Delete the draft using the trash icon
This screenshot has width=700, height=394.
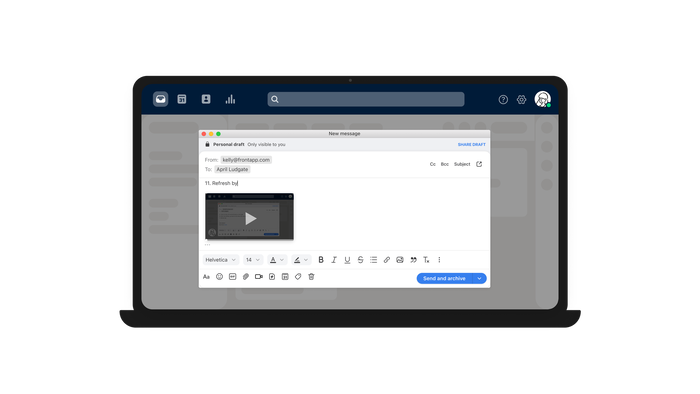(x=311, y=277)
